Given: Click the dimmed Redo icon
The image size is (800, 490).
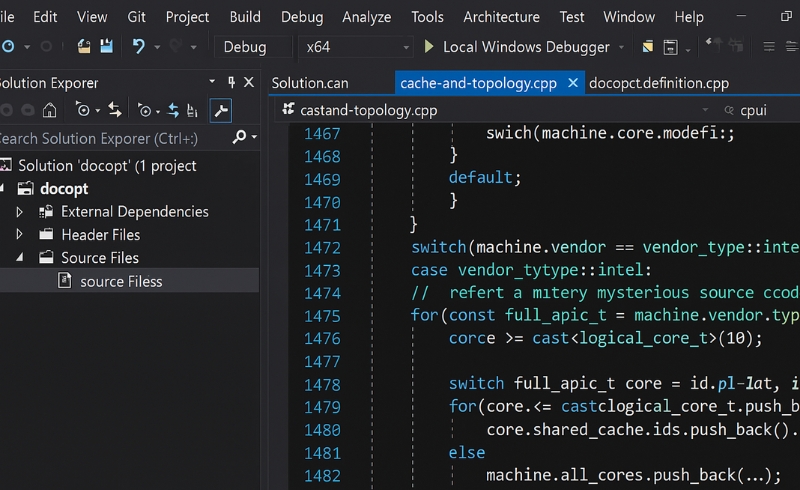Looking at the screenshot, I should [176, 46].
